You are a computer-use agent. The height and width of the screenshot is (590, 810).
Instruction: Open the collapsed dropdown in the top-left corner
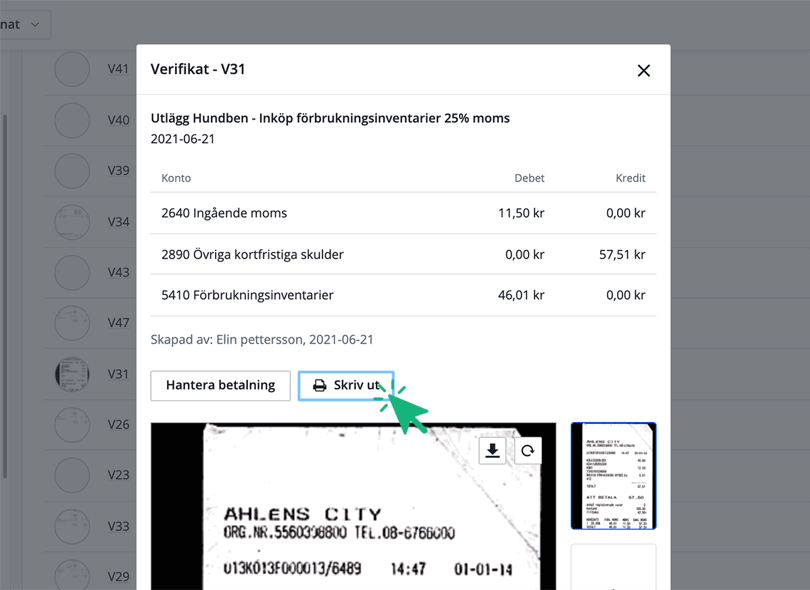(20, 24)
